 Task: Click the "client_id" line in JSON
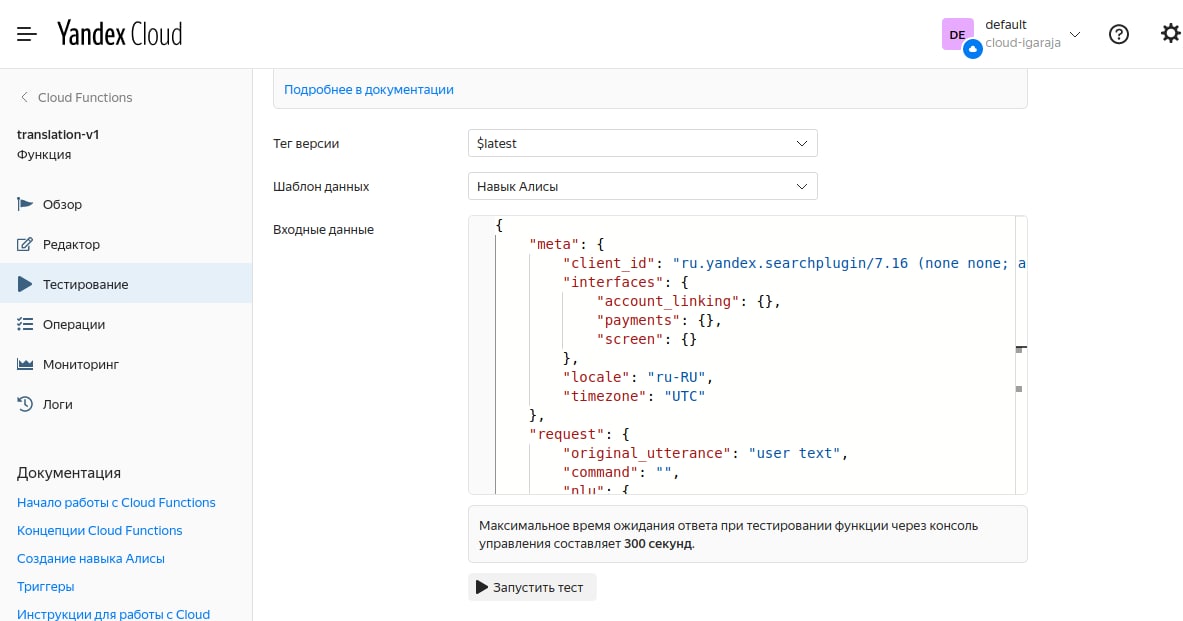(x=794, y=263)
